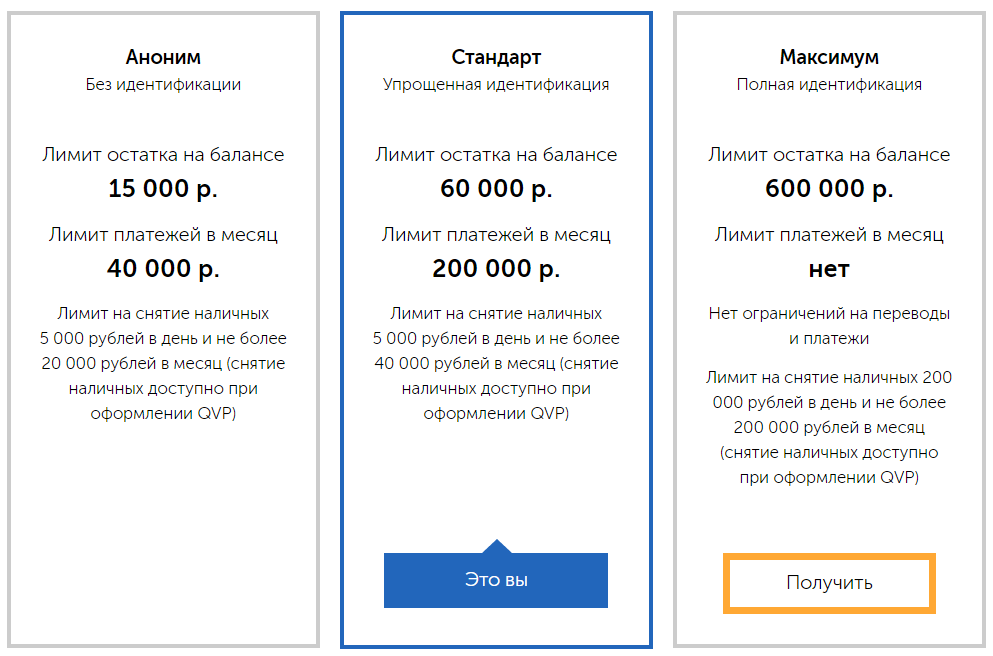993x656 pixels.
Task: Click the "Без идентификации" subtitle
Action: [162, 84]
